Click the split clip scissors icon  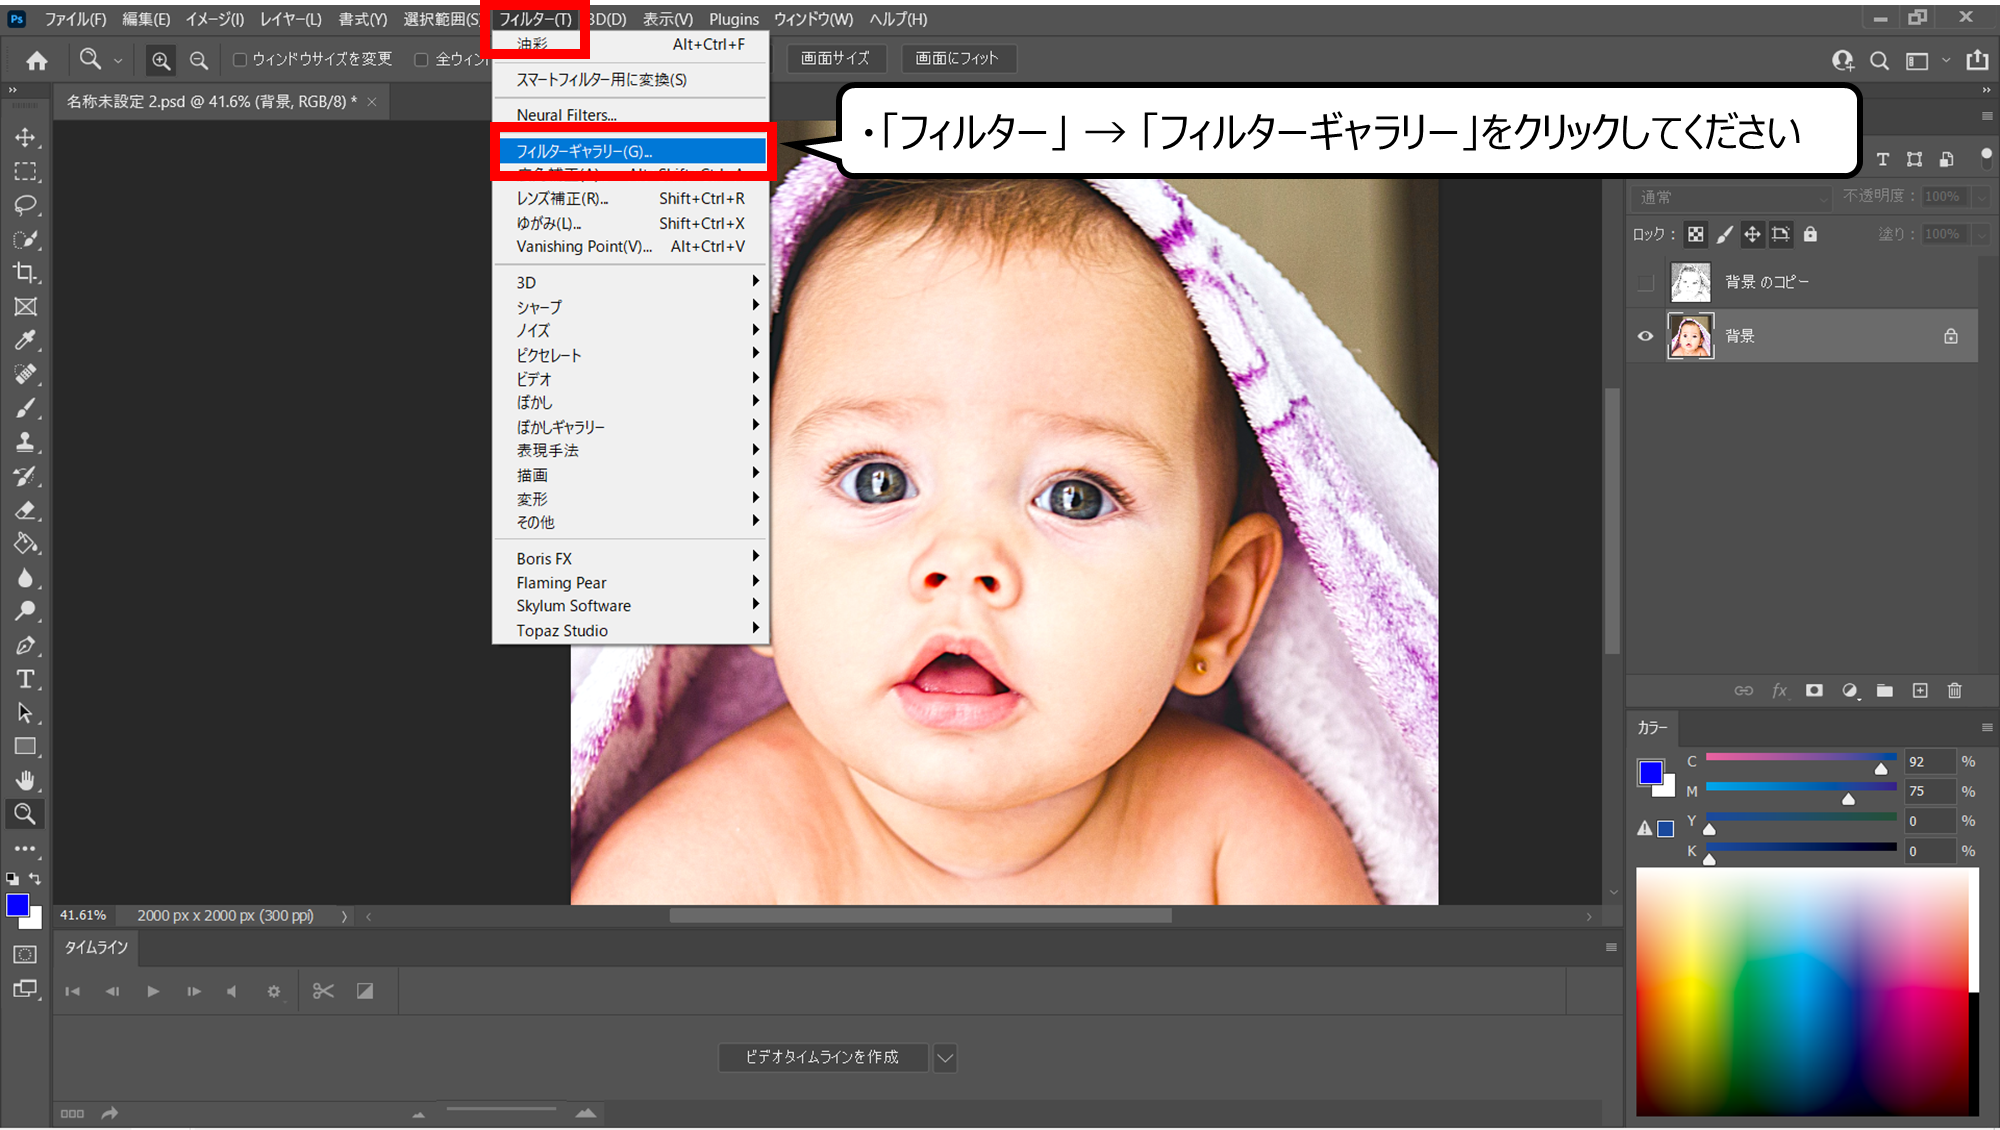pyautogui.click(x=323, y=991)
